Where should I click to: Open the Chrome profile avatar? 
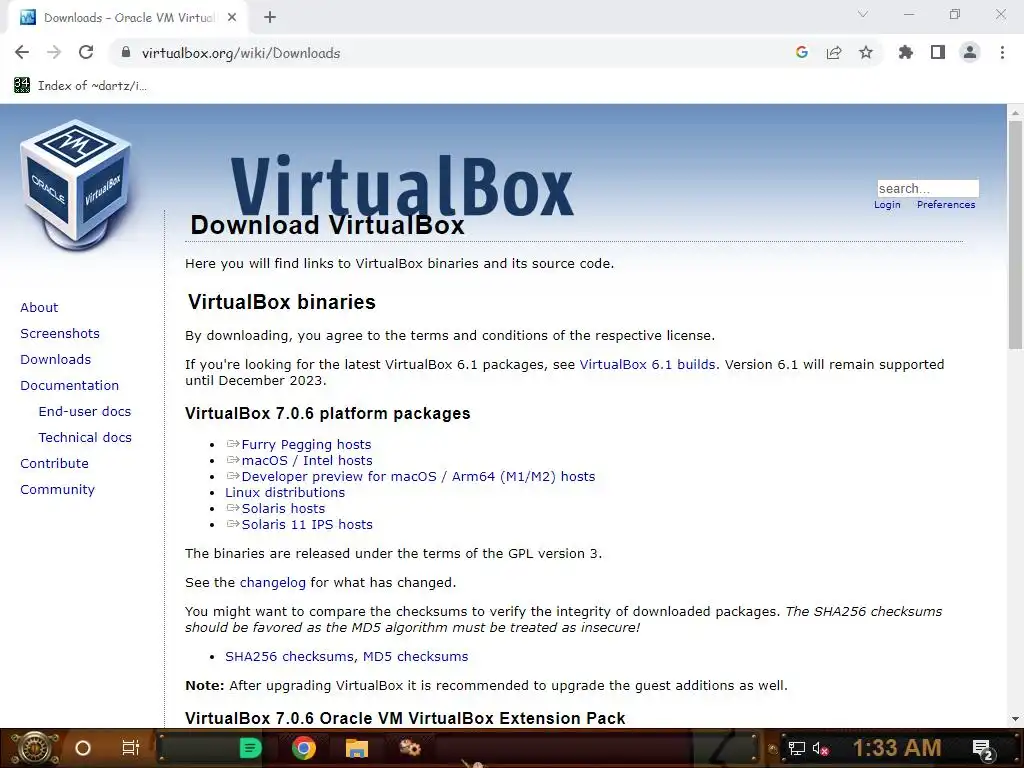pos(970,53)
